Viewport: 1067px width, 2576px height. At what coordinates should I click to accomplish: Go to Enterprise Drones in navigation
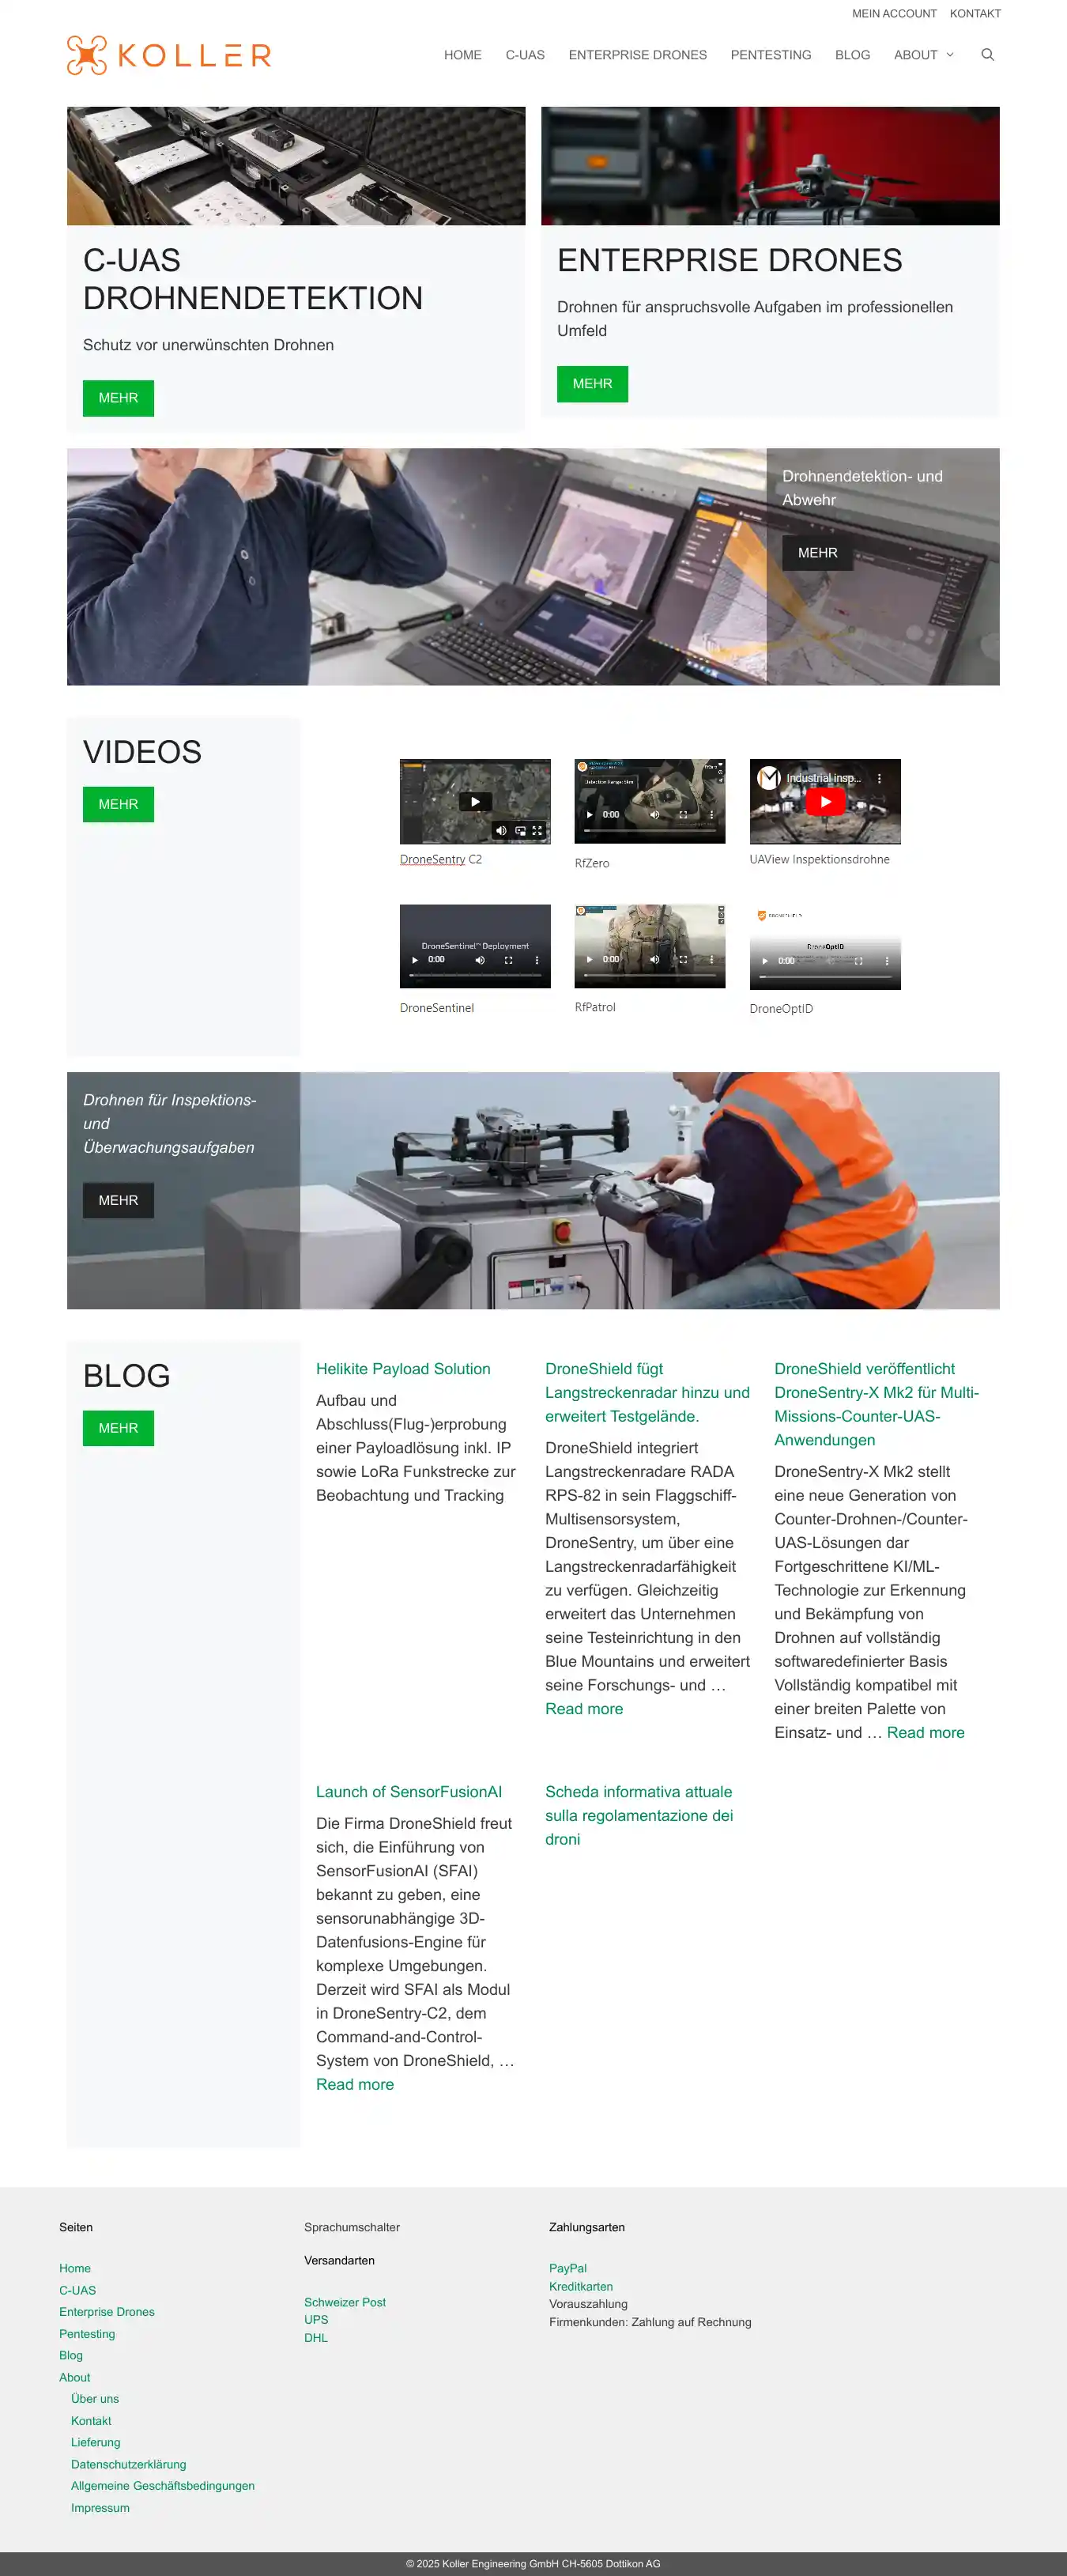[x=637, y=55]
